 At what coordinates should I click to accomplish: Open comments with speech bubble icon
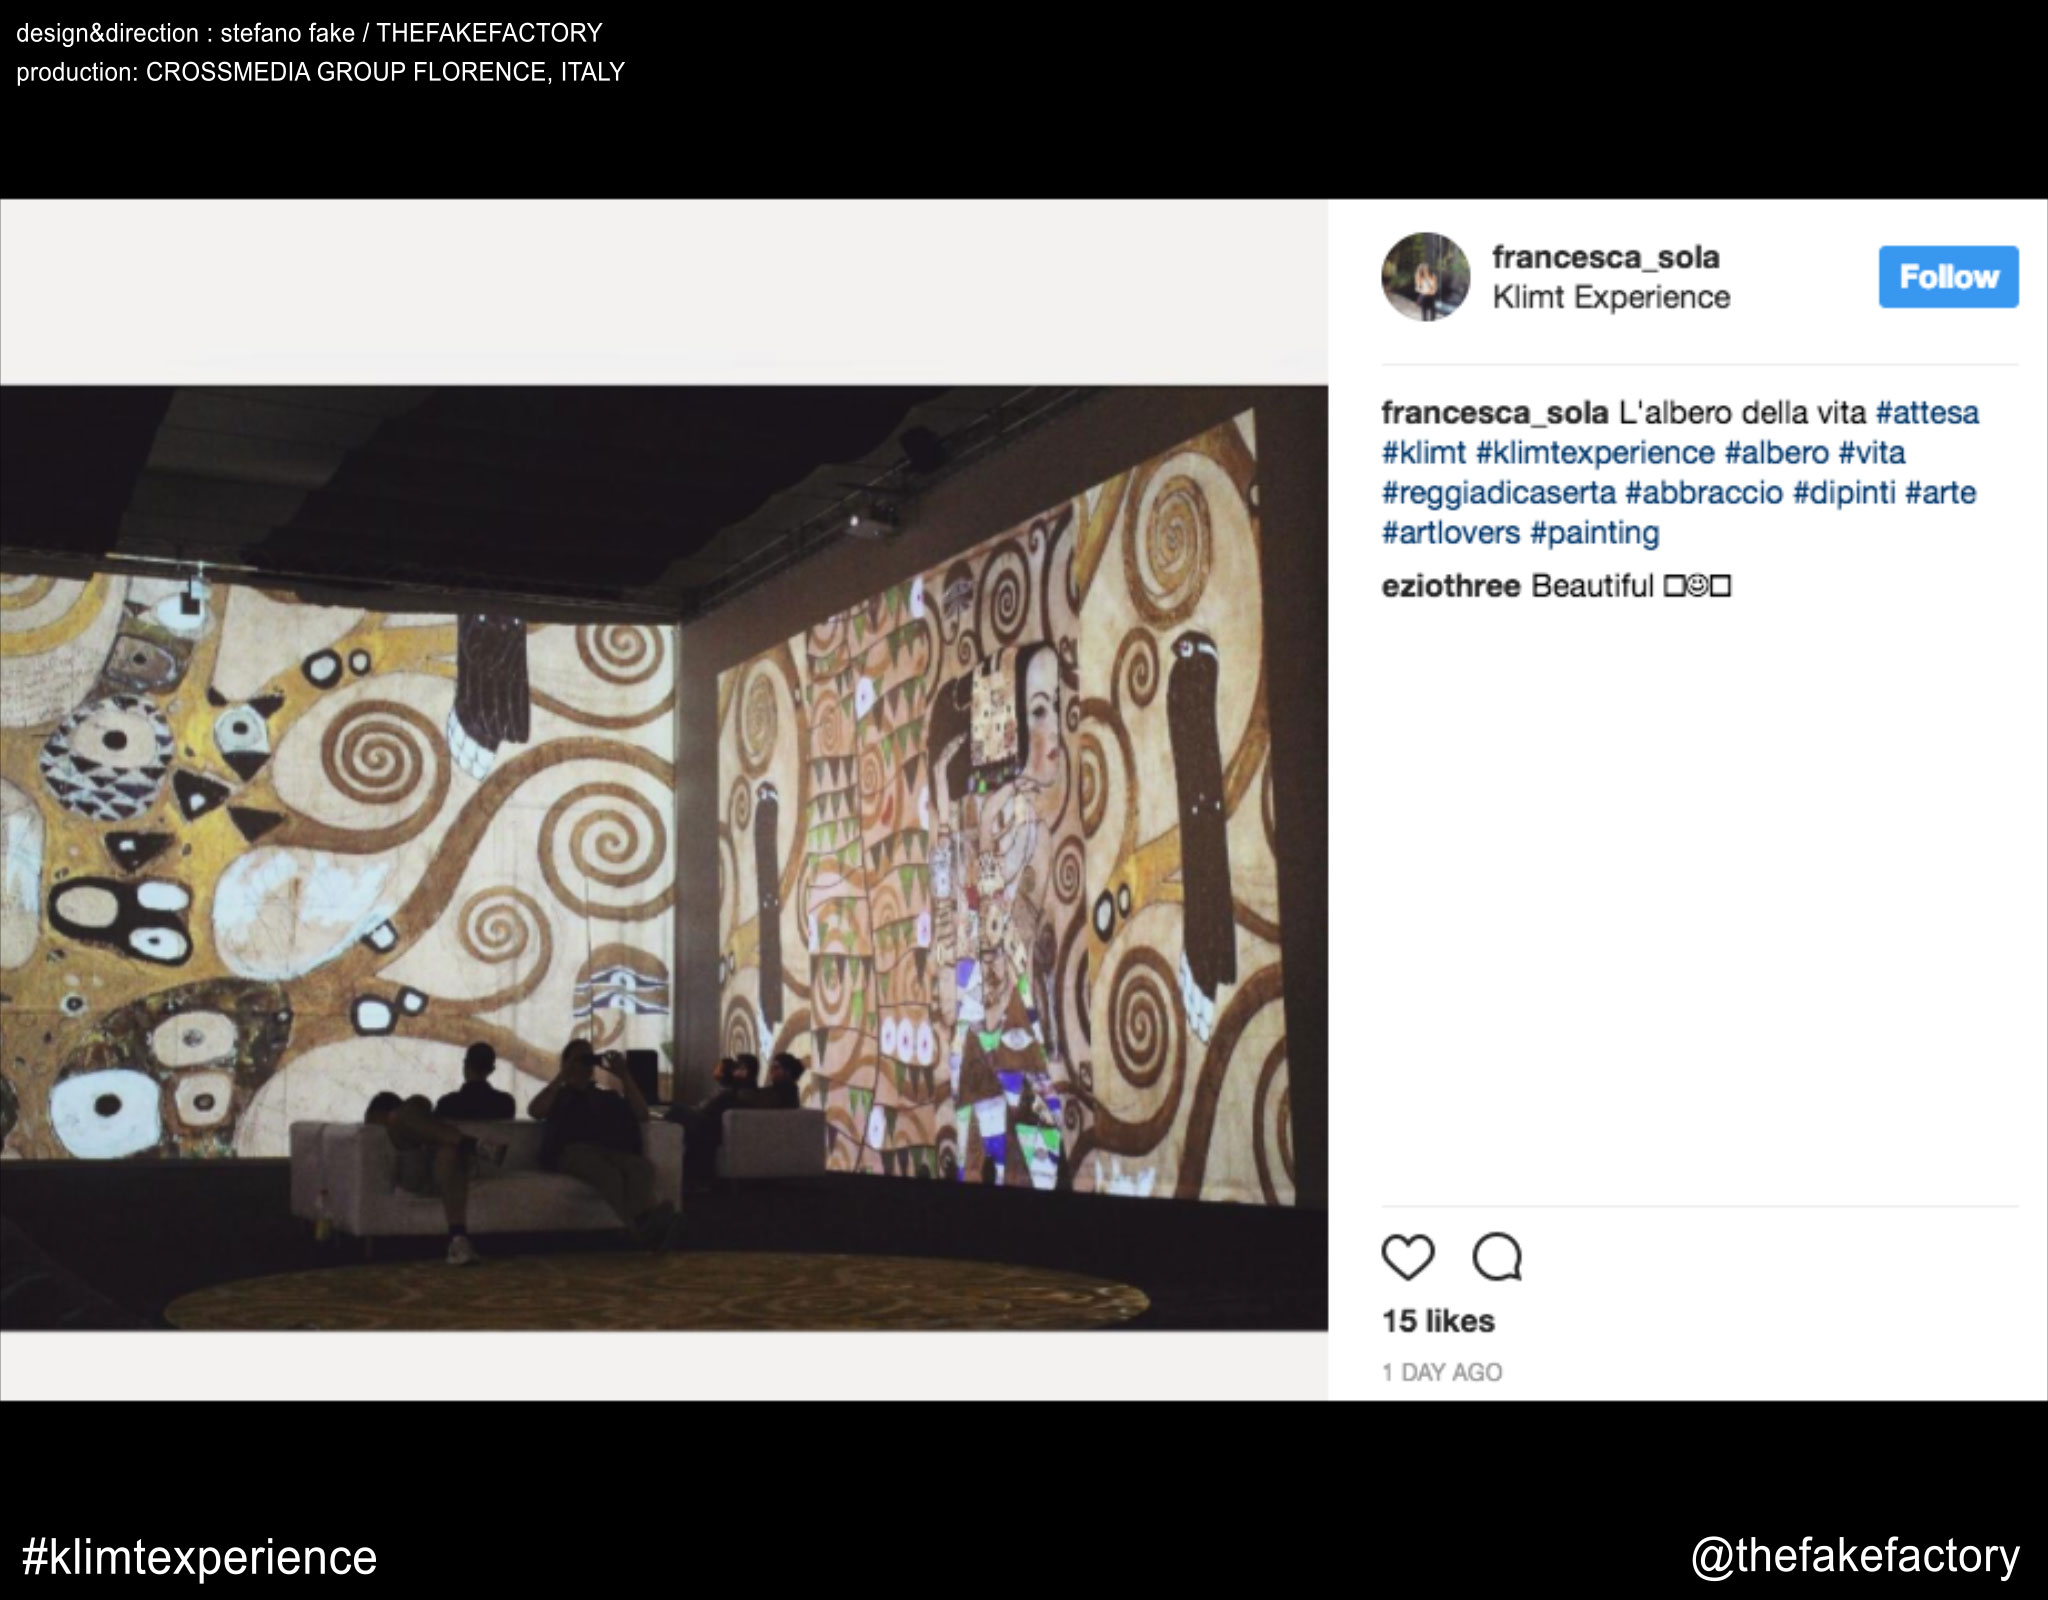point(1497,1256)
